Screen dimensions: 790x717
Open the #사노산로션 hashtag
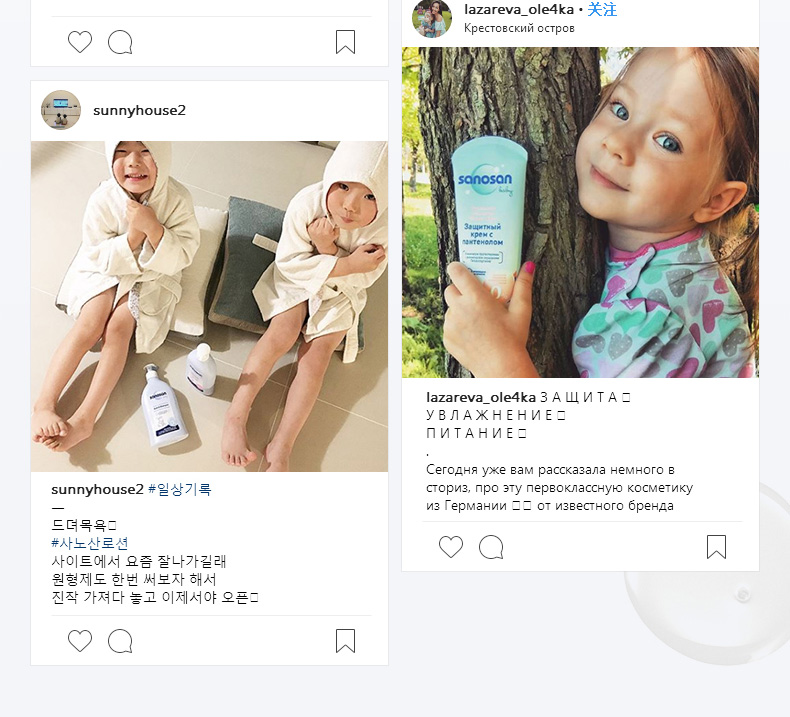click(90, 543)
